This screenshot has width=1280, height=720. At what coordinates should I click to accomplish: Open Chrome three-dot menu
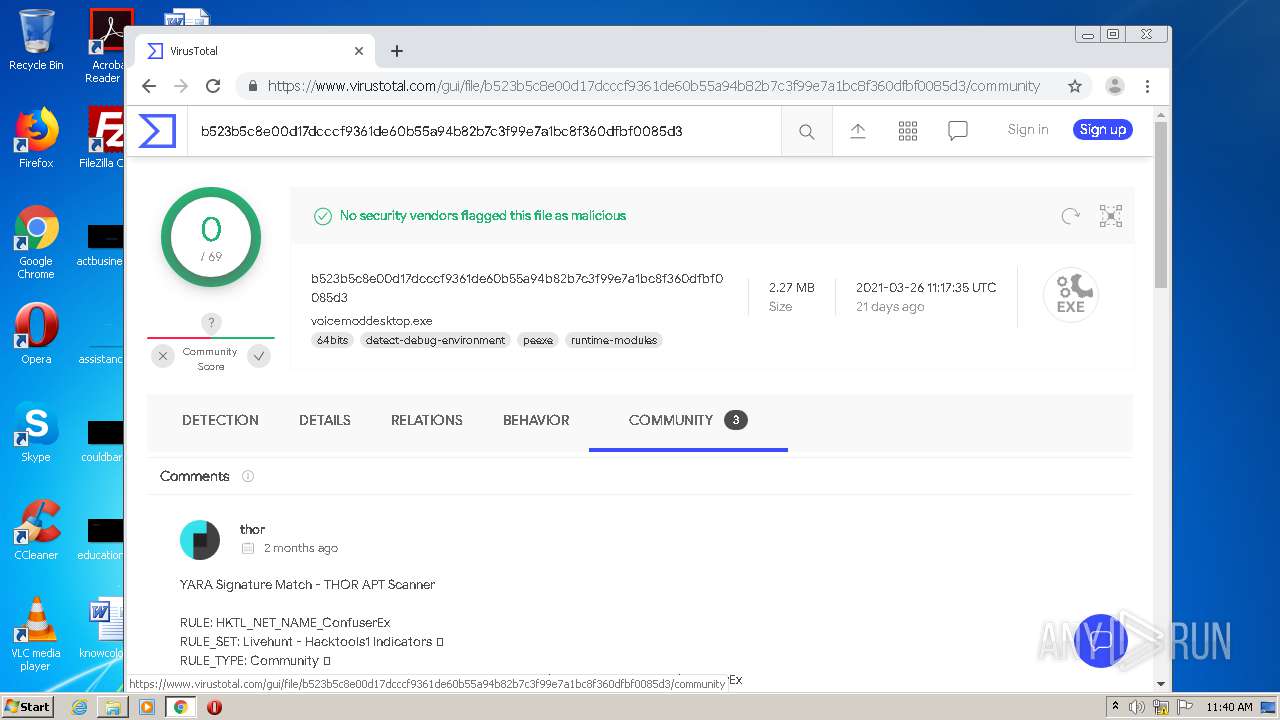pos(1148,86)
